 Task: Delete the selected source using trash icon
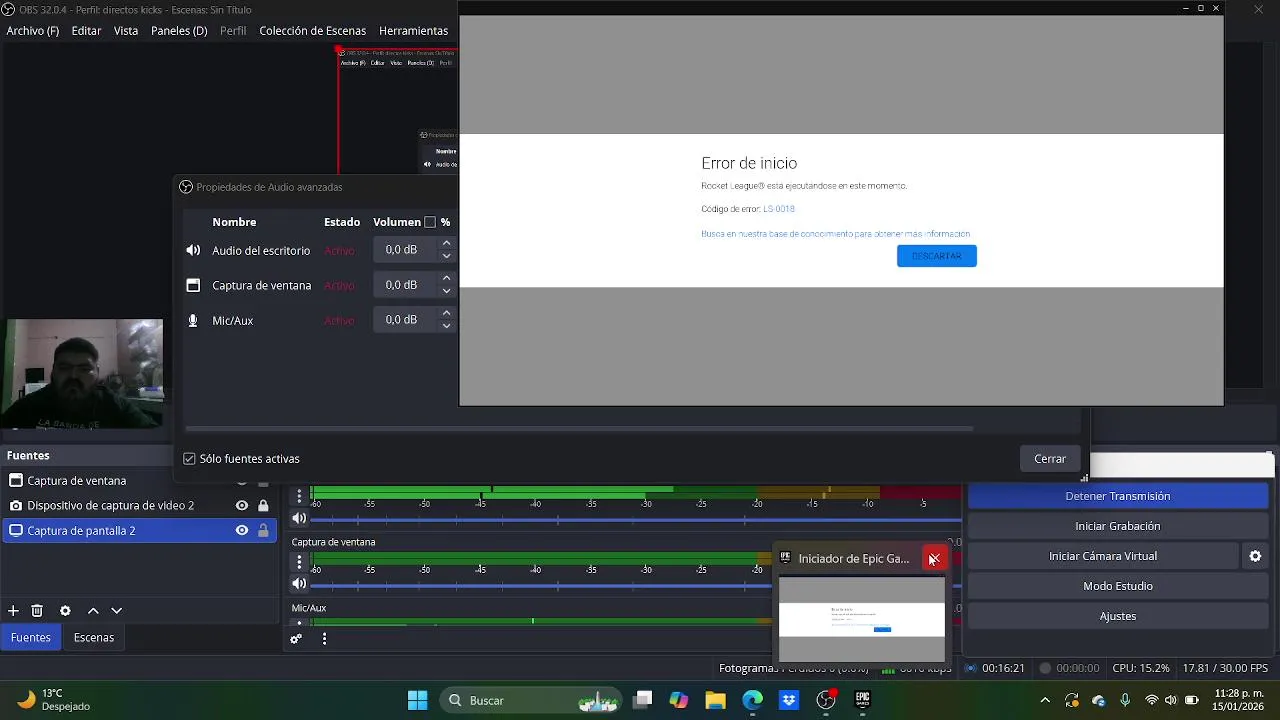pyautogui.click(x=37, y=611)
